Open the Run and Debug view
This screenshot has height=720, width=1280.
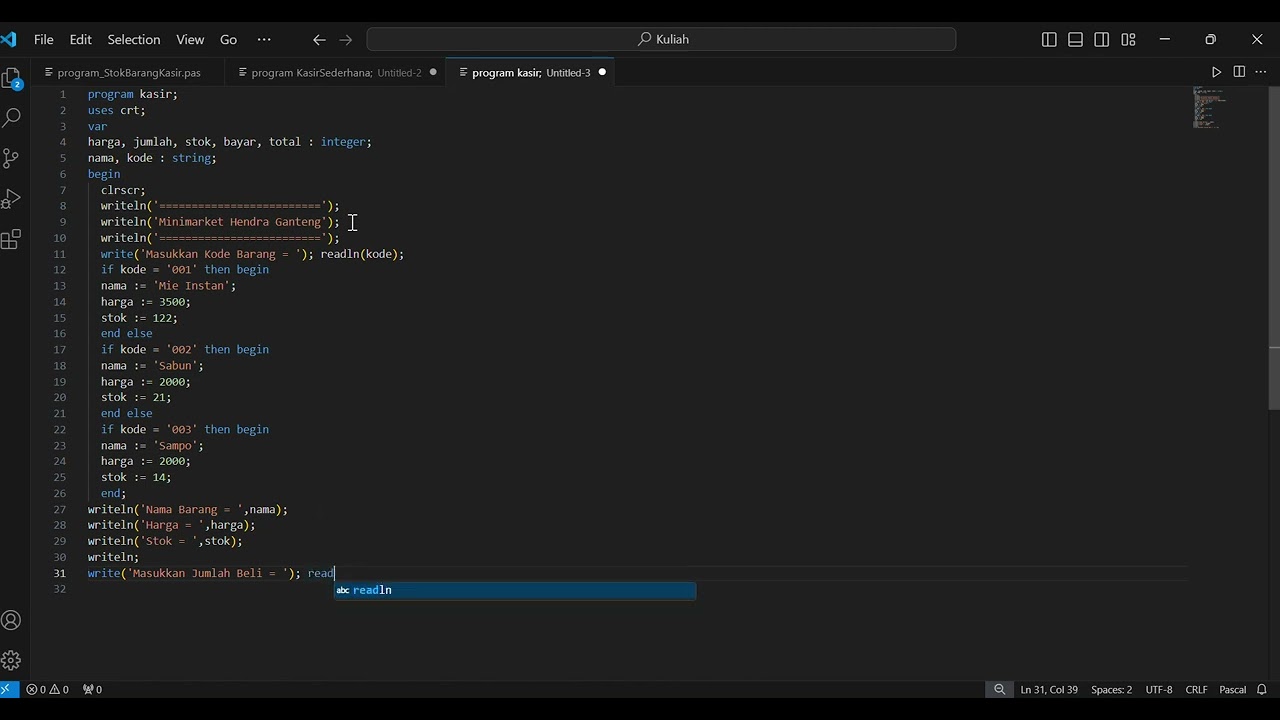12,199
